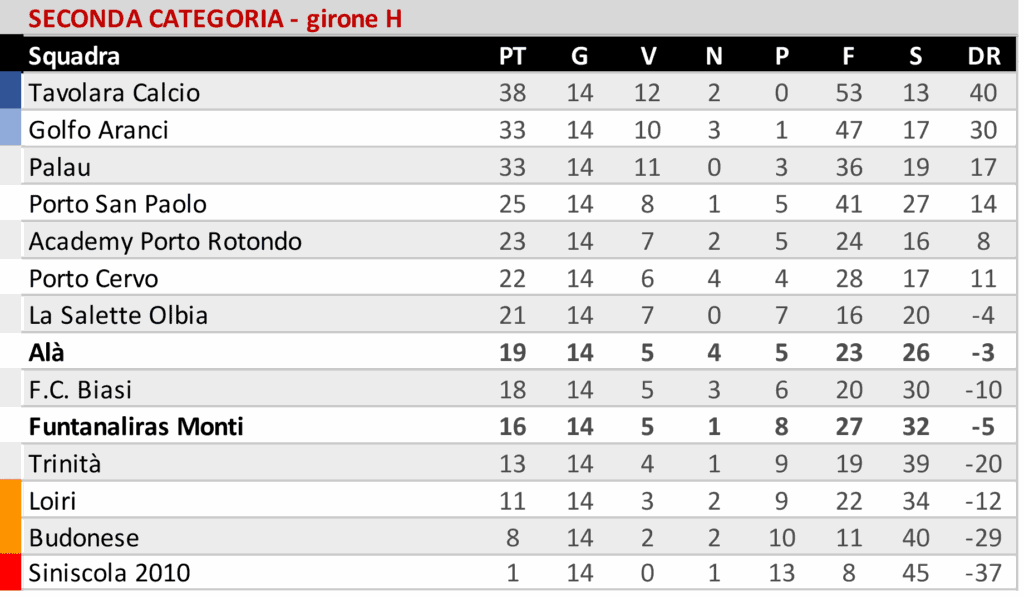The width and height of the screenshot is (1024, 597).
Task: Click the red marker beside Siniscola 2010
Action: [x=11, y=573]
